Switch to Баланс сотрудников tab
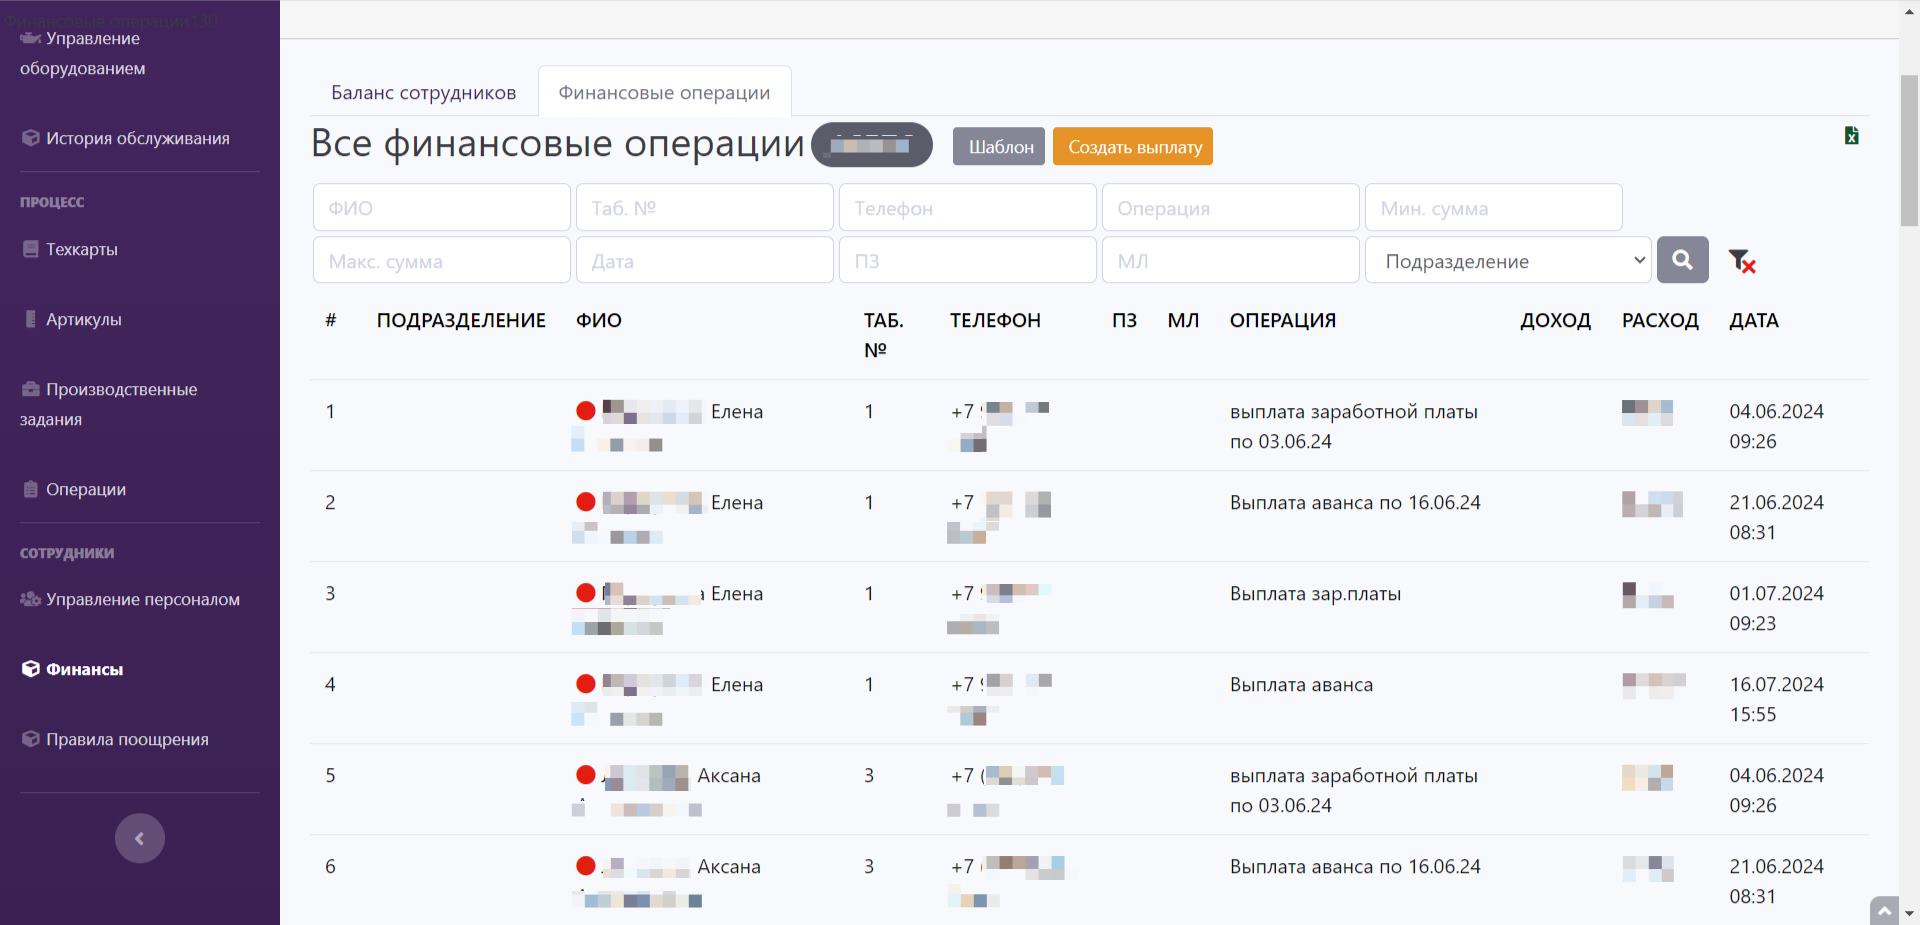This screenshot has width=1920, height=925. pyautogui.click(x=423, y=93)
